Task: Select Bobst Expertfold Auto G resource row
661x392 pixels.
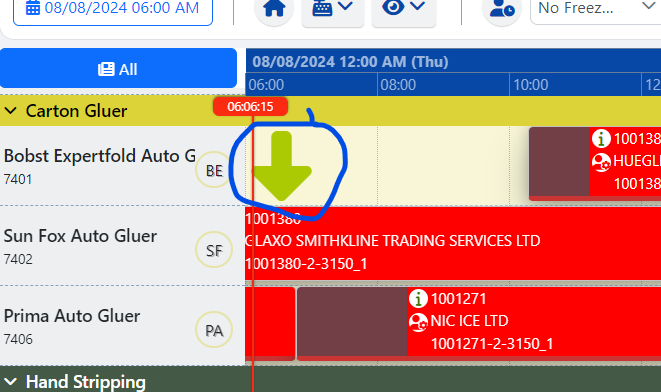Action: [x=122, y=166]
